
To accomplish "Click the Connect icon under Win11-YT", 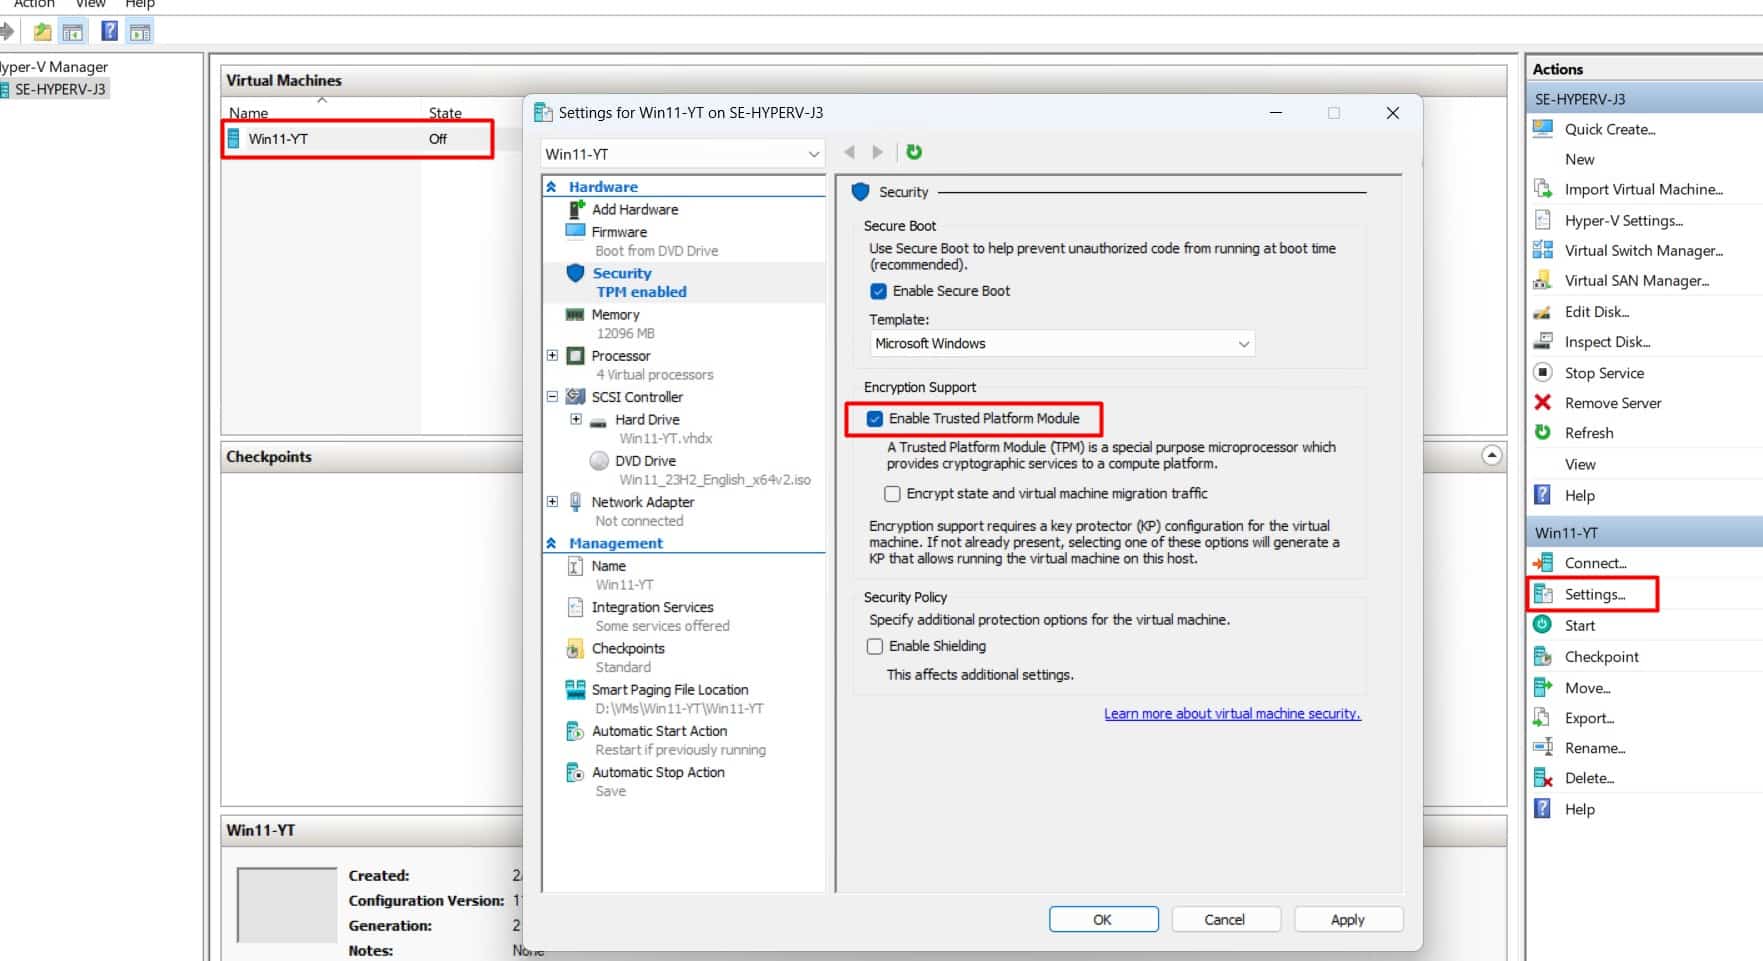I will [x=1544, y=562].
